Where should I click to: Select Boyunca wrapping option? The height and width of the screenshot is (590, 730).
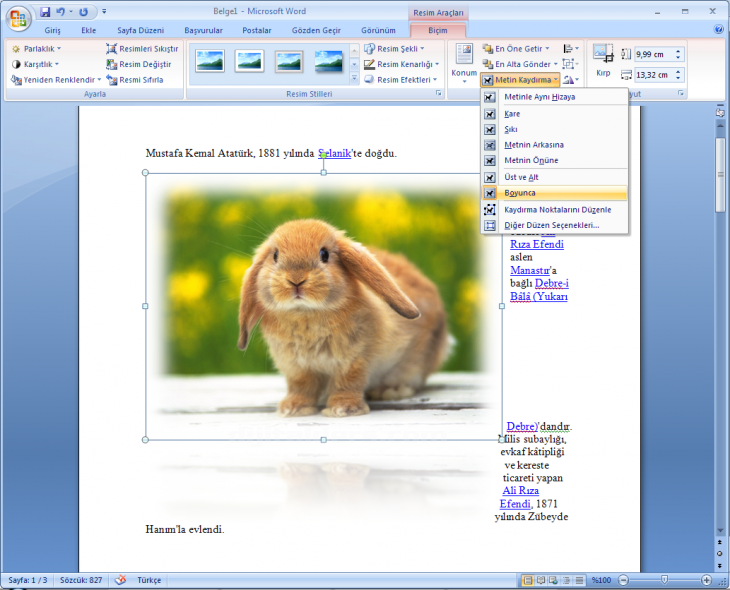coord(554,193)
